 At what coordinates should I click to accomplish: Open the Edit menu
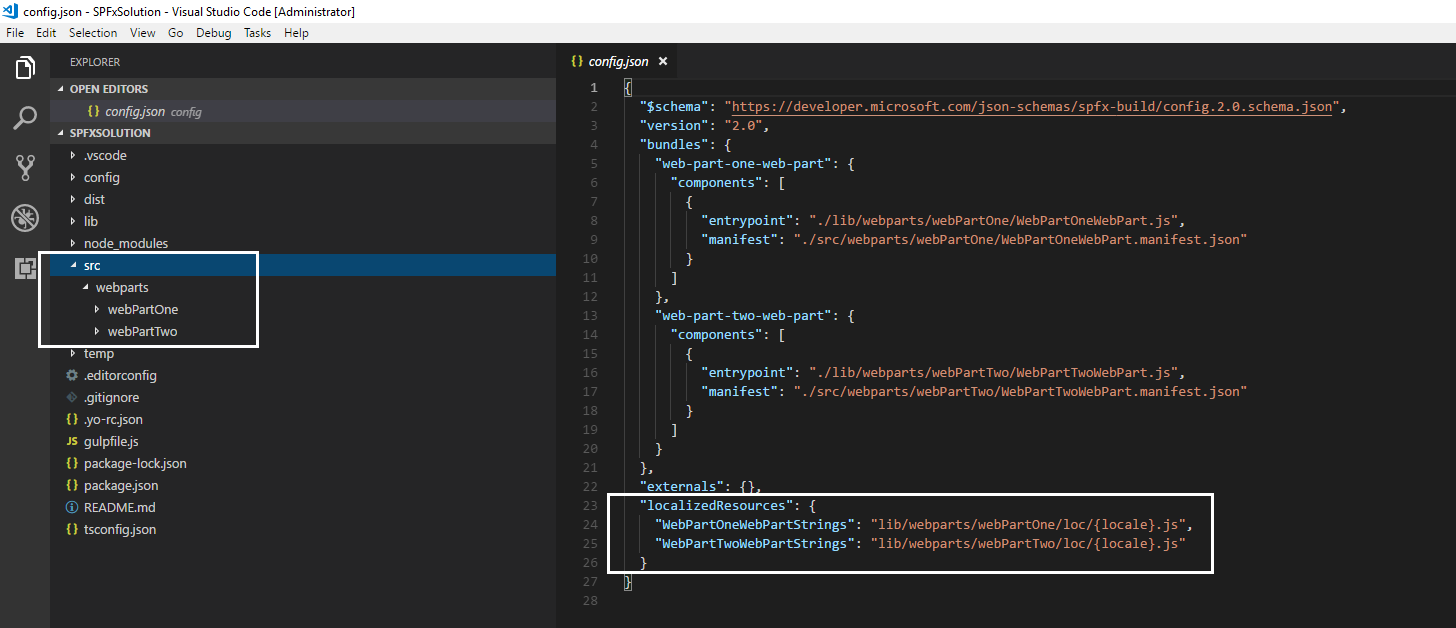pos(46,33)
